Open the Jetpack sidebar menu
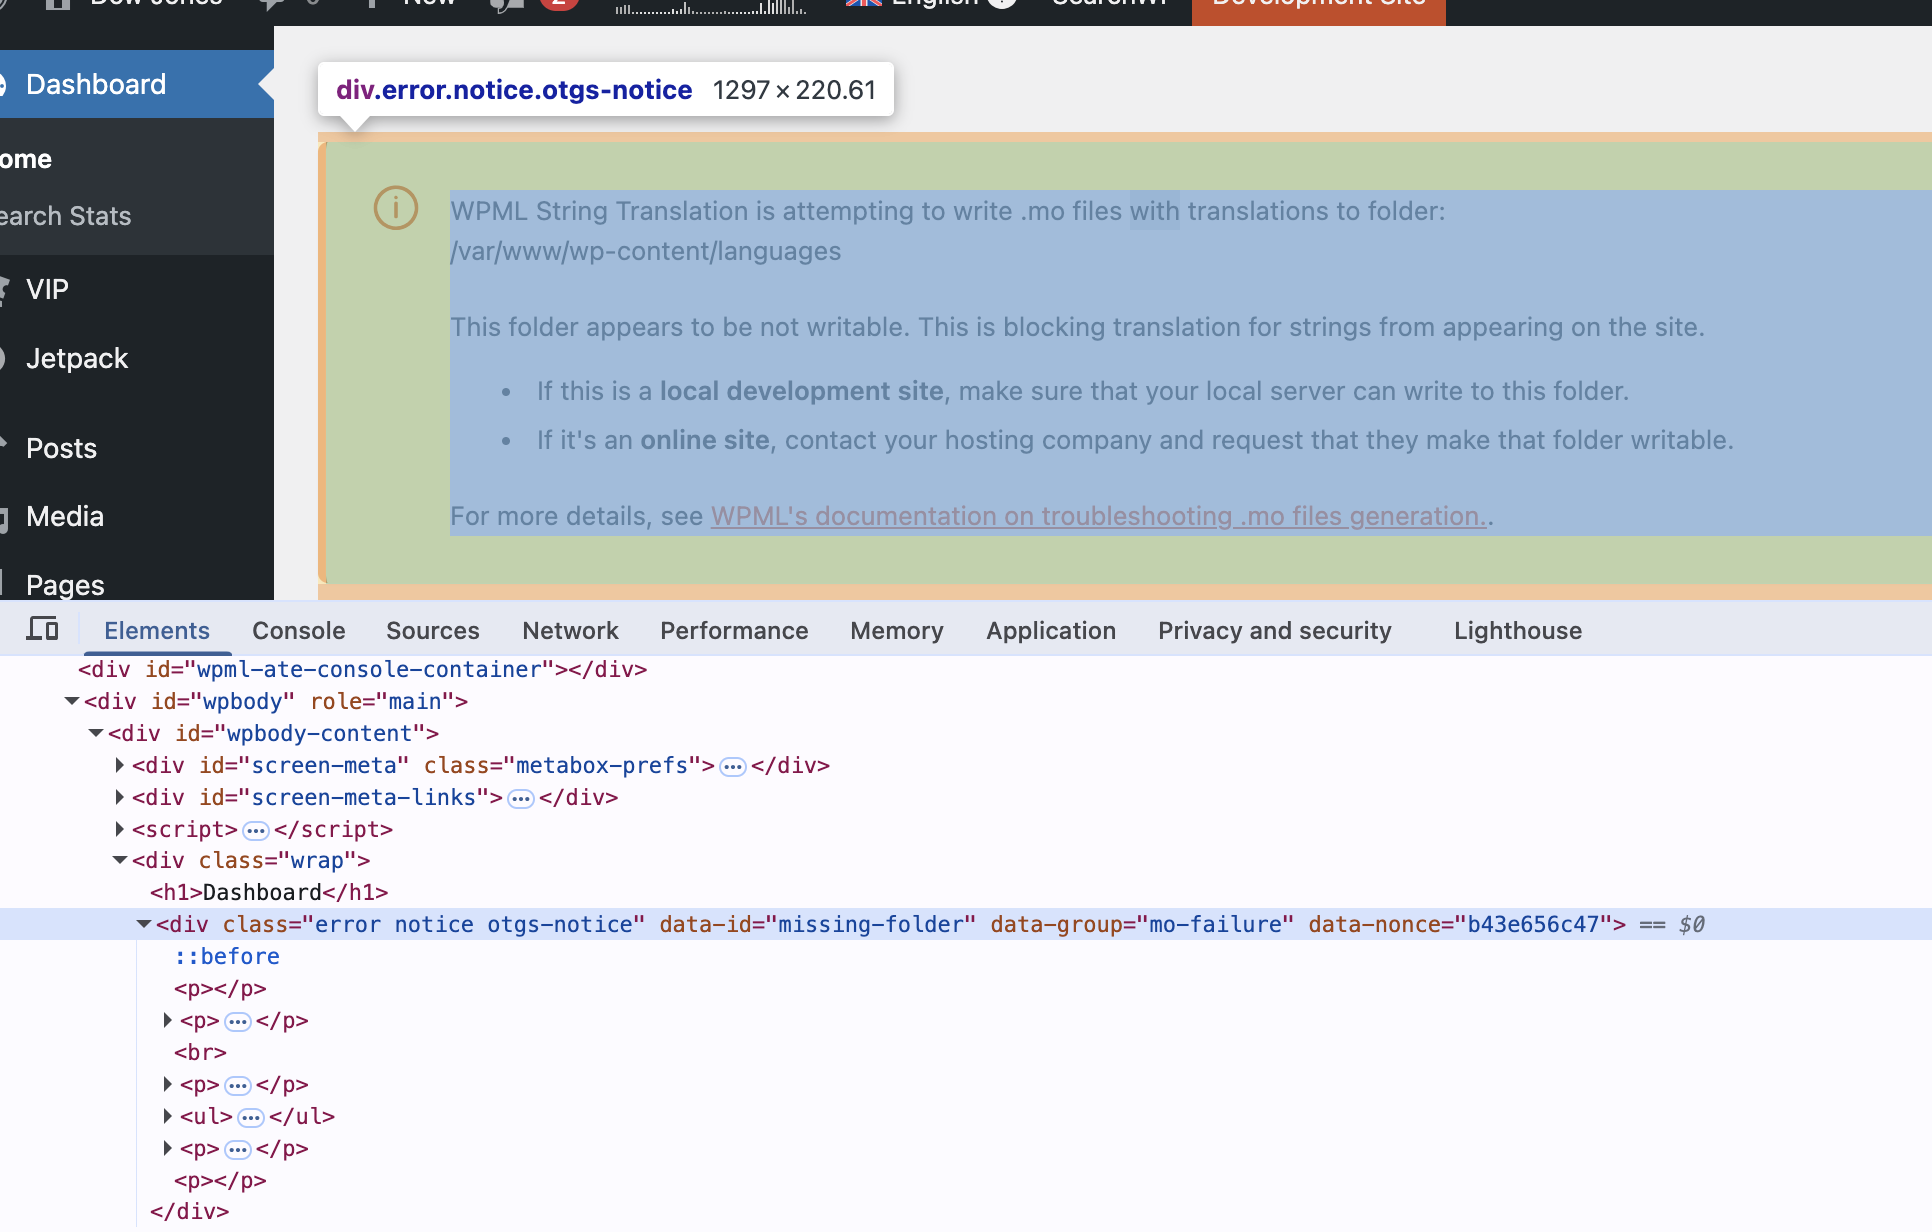 (x=77, y=358)
